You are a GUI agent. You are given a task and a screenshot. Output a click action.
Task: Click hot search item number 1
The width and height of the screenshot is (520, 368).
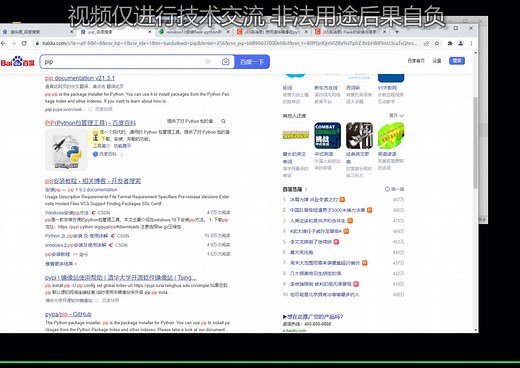313,200
